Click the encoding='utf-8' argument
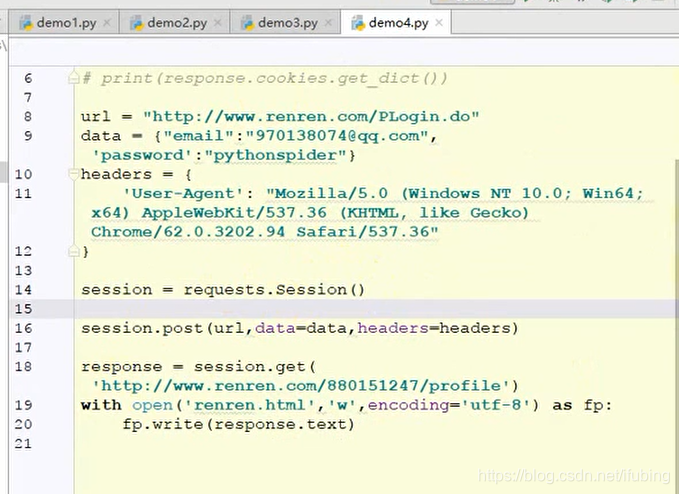Screen dimensions: 679x494 coord(449,405)
